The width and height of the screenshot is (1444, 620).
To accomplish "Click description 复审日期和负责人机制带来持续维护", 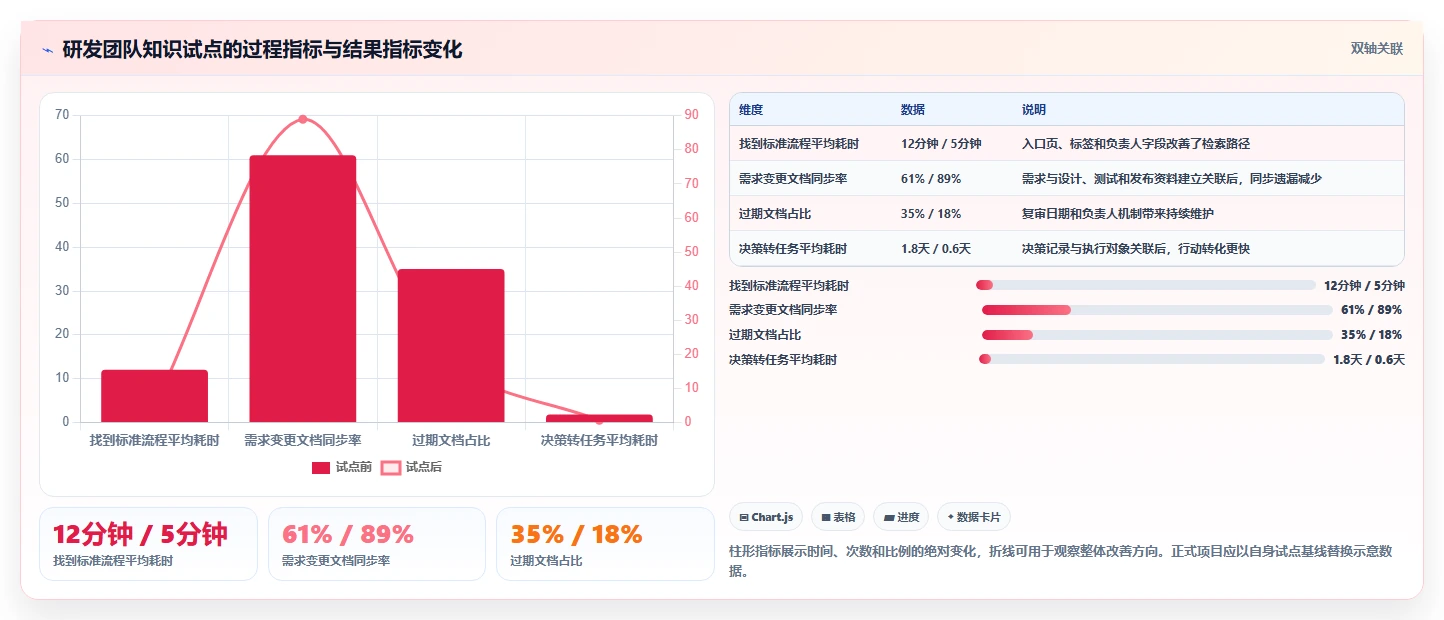I will pyautogui.click(x=1118, y=214).
